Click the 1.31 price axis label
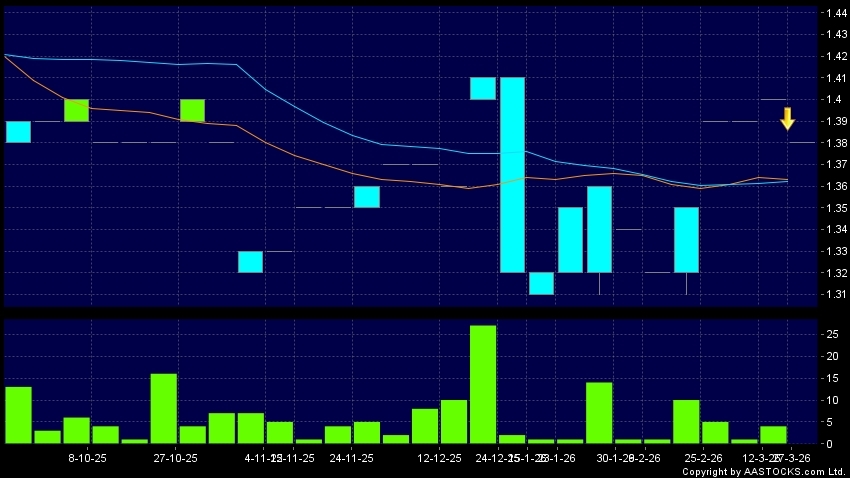The height and width of the screenshot is (478, 850). [828, 294]
